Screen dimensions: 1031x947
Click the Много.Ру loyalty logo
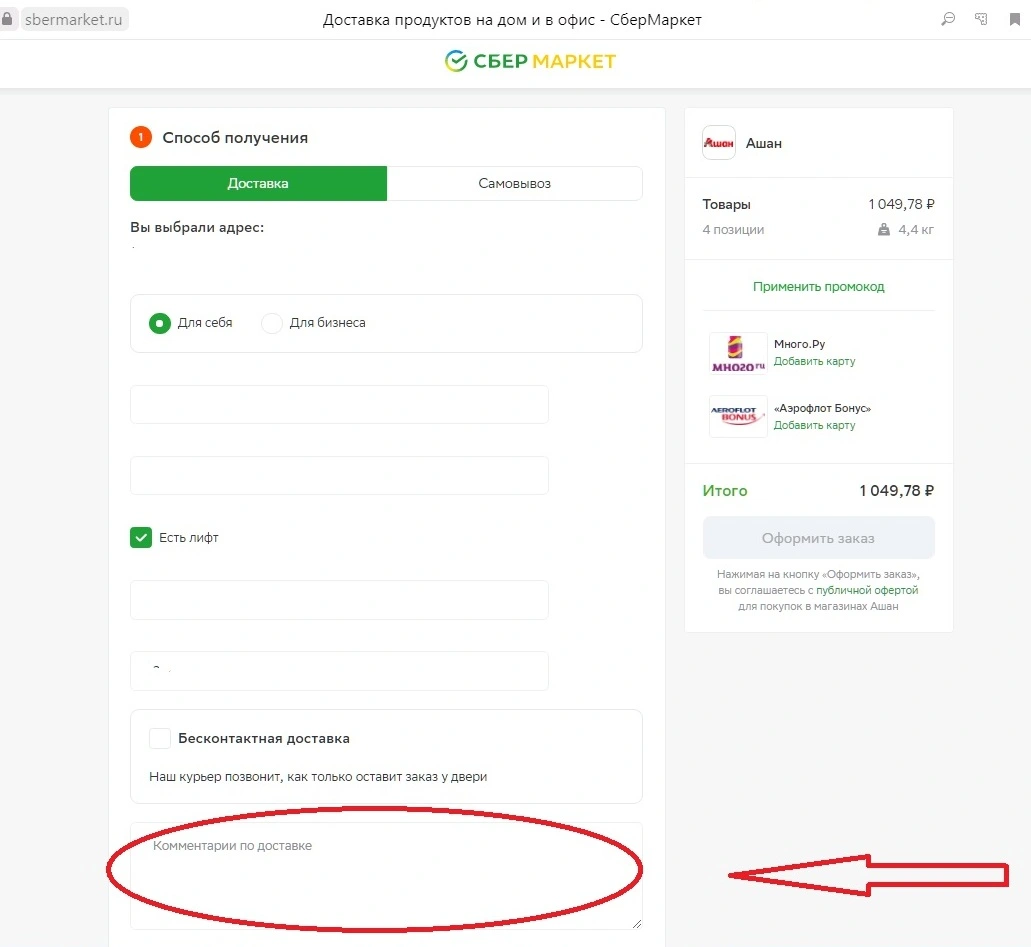[x=738, y=353]
